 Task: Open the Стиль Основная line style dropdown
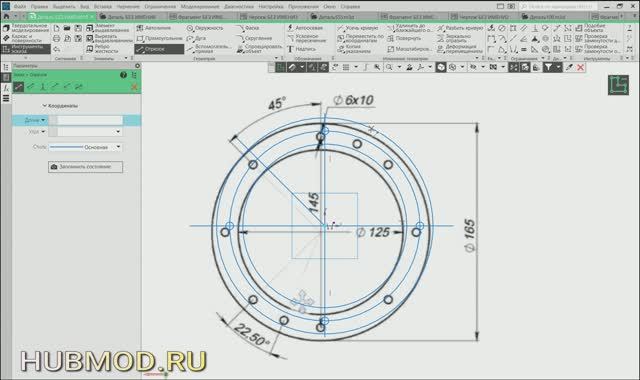[85, 147]
